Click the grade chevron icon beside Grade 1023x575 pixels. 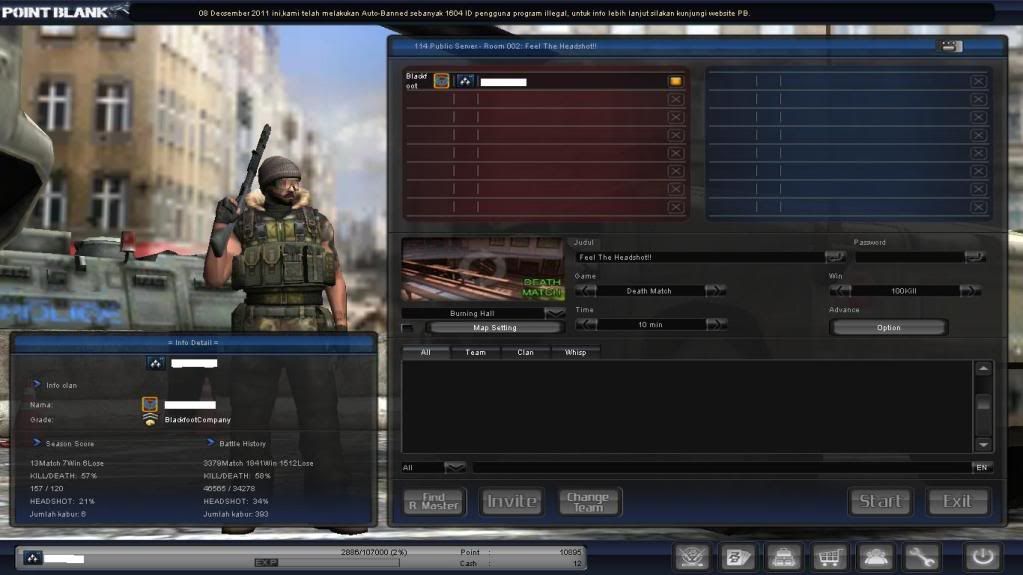pyautogui.click(x=150, y=420)
